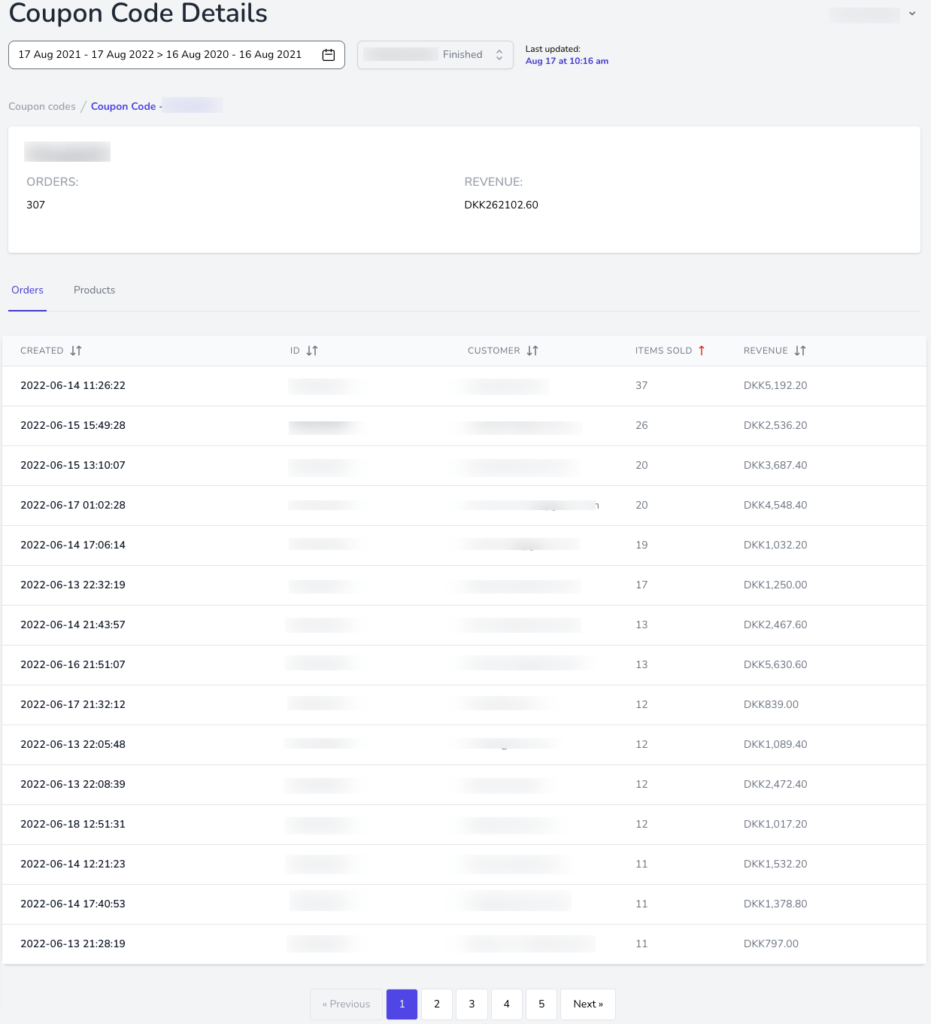Sort orders by Customer column
Screen dimensions: 931x1024
coord(532,351)
